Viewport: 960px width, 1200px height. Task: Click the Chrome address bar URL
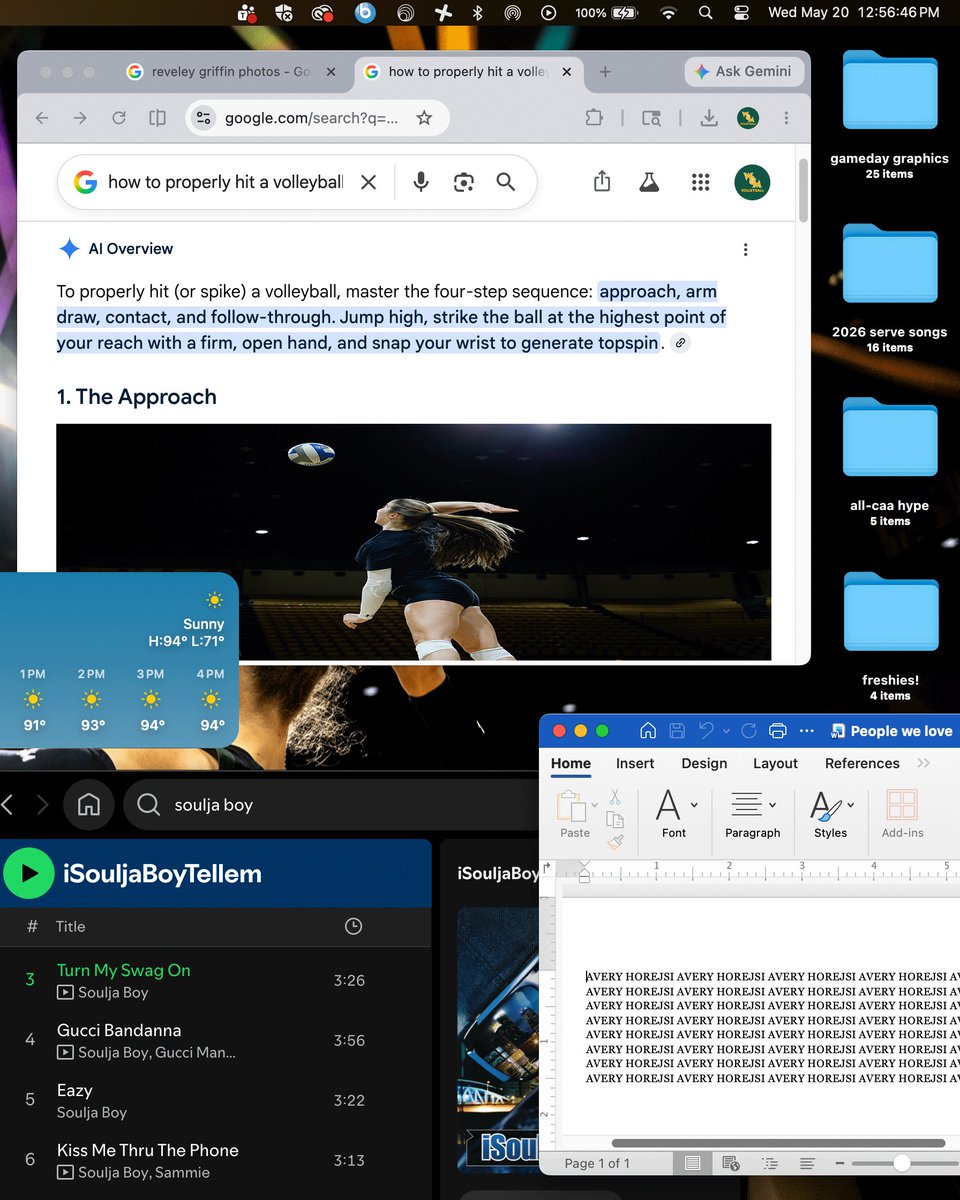point(311,118)
